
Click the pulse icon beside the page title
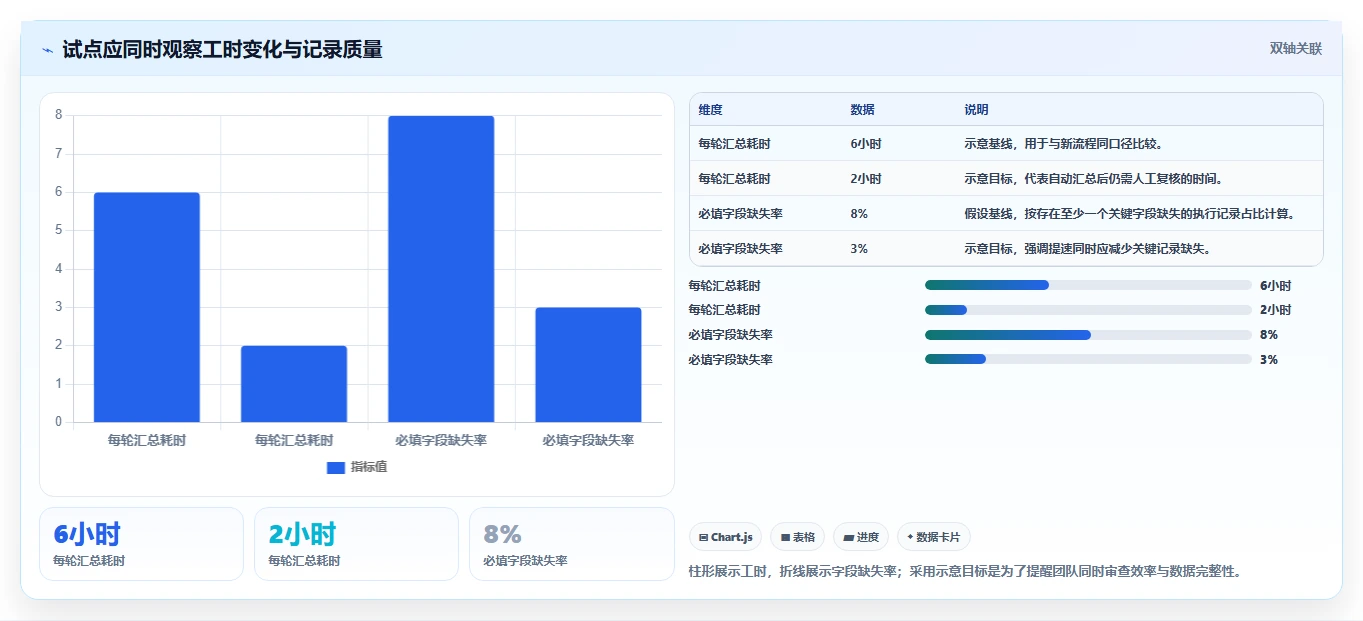(x=47, y=50)
